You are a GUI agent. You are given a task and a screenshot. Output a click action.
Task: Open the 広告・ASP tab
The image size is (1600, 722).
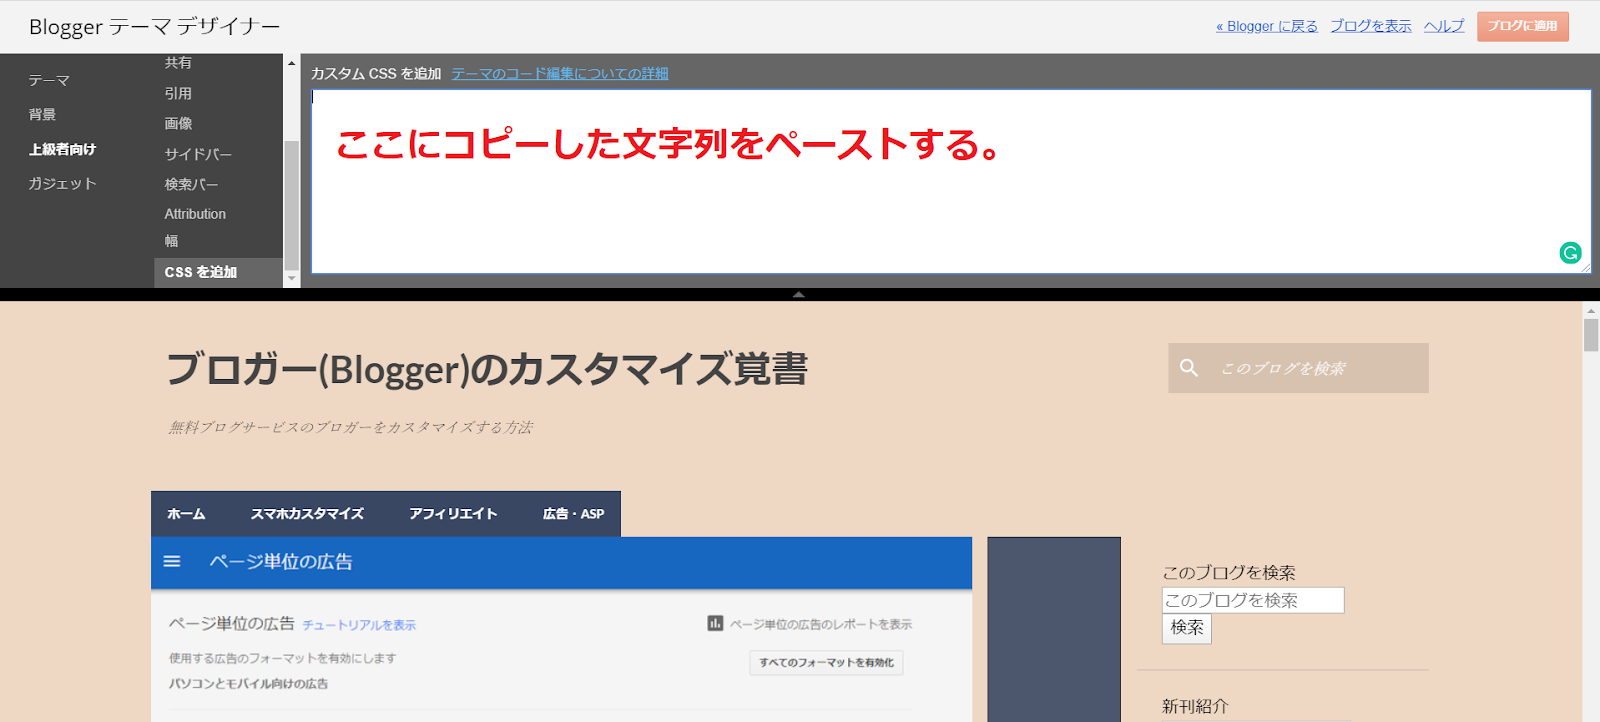[x=573, y=514]
